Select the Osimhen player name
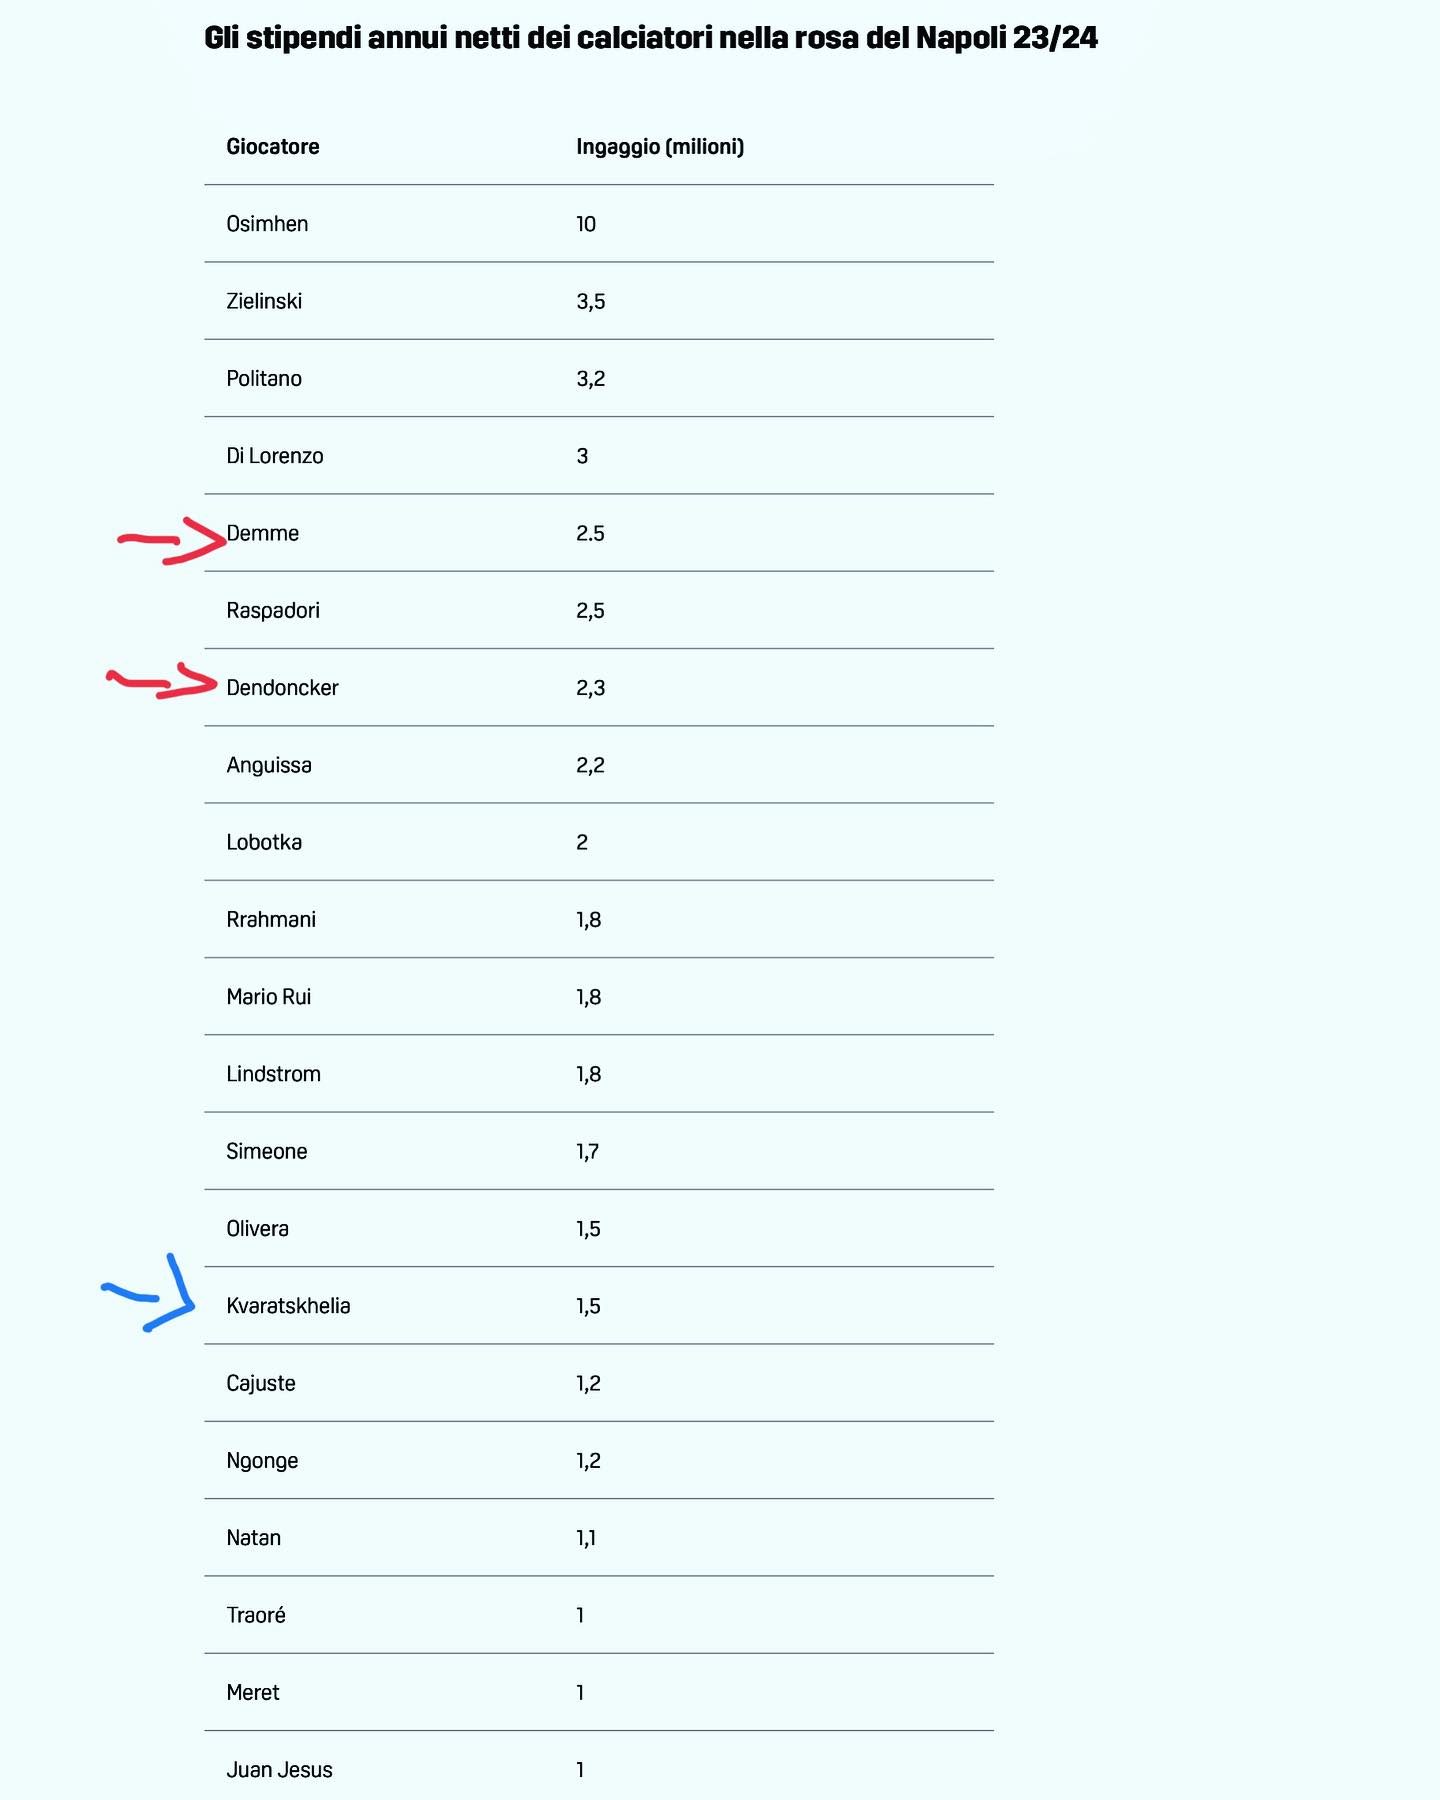This screenshot has width=1440, height=1800. click(267, 224)
